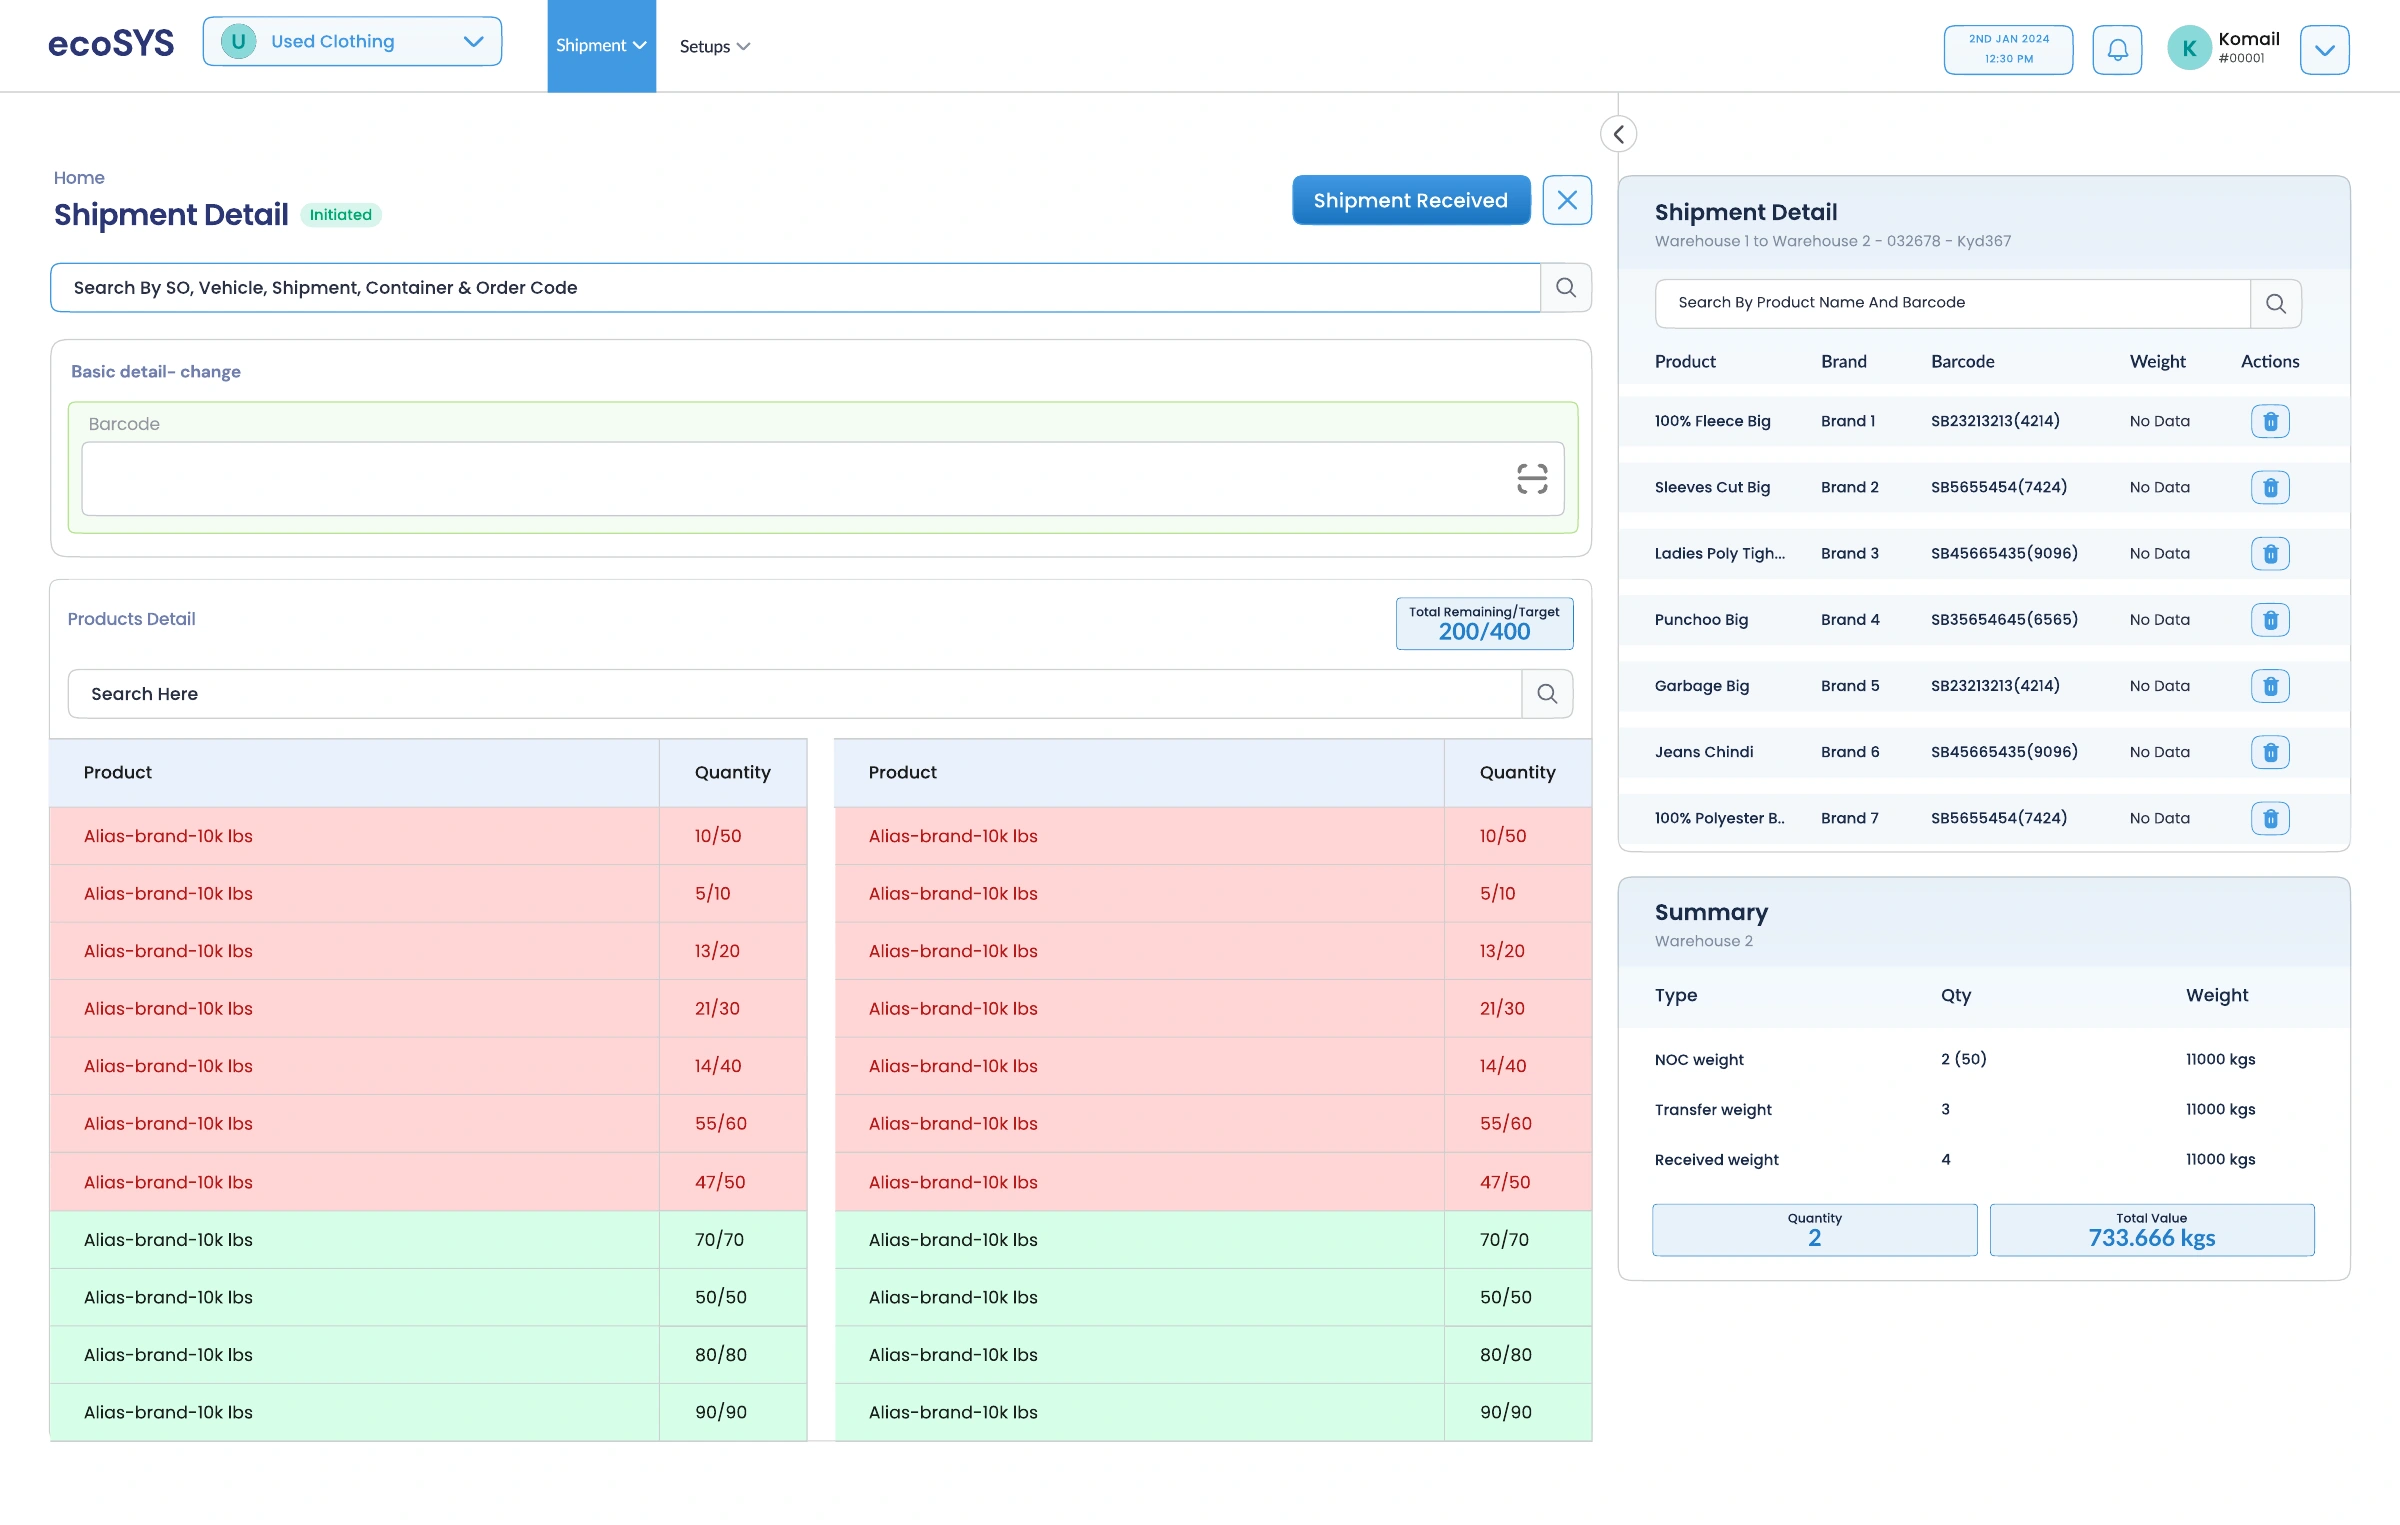
Task: Click the Jeans Chindi product name
Action: (x=1704, y=752)
